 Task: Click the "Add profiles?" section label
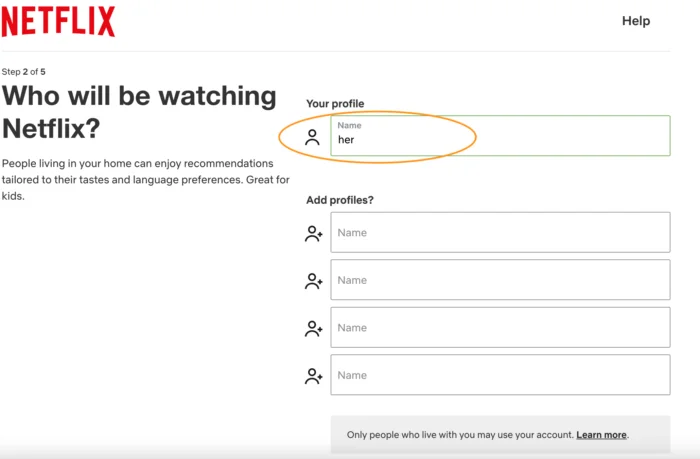click(340, 200)
